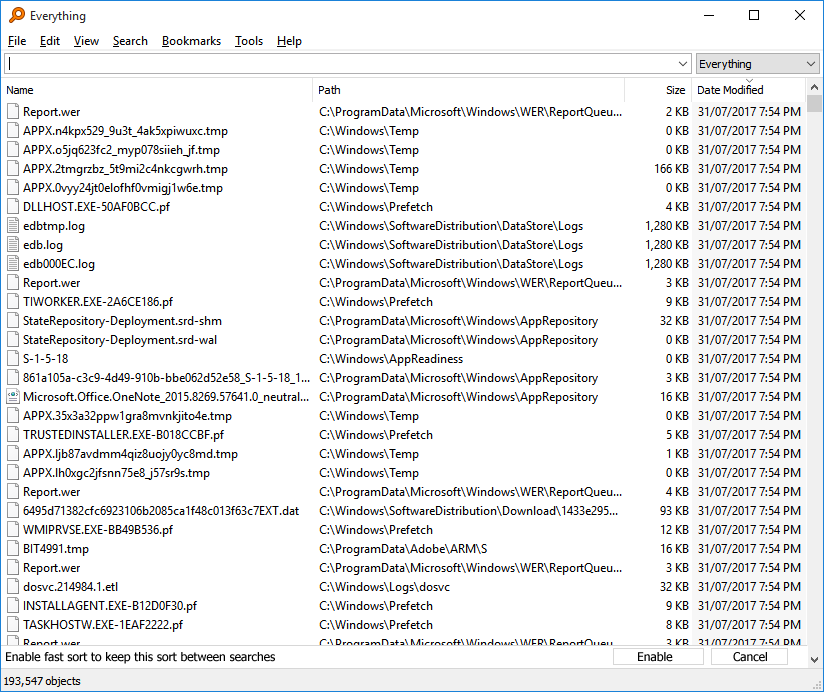This screenshot has width=824, height=692.
Task: Sort by the Name column header
Action: [x=157, y=90]
